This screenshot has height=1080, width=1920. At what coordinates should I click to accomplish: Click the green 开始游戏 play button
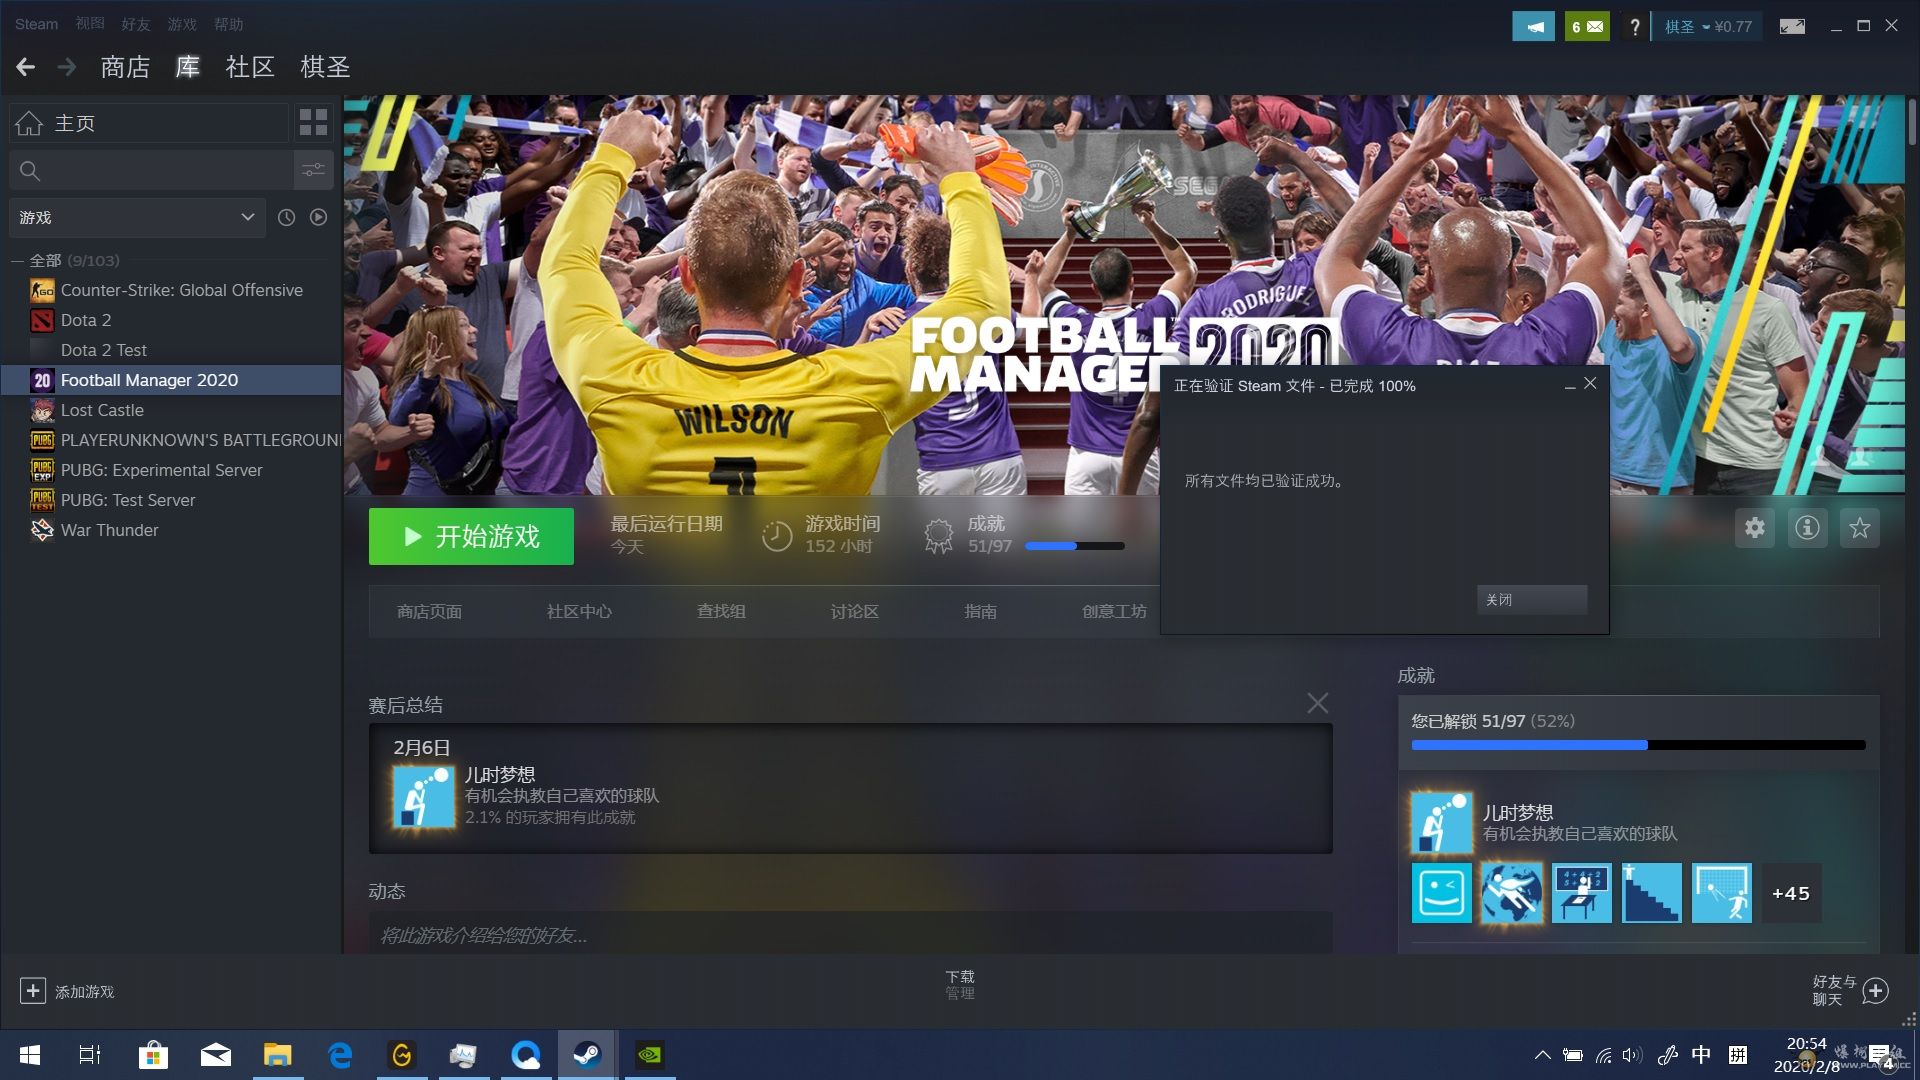tap(471, 536)
